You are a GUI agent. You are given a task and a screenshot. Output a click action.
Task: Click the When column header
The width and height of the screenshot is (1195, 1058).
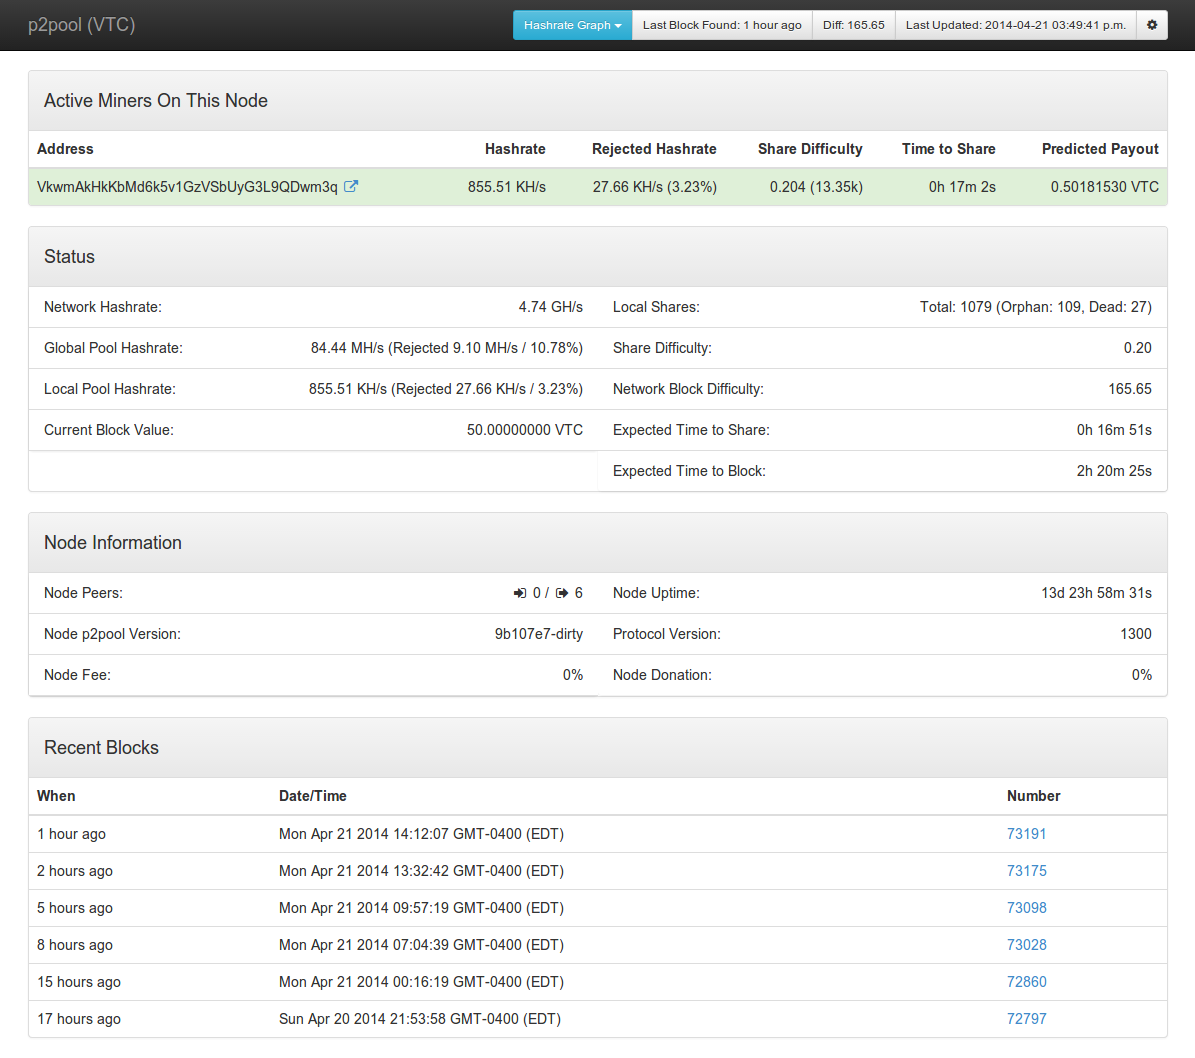point(56,796)
